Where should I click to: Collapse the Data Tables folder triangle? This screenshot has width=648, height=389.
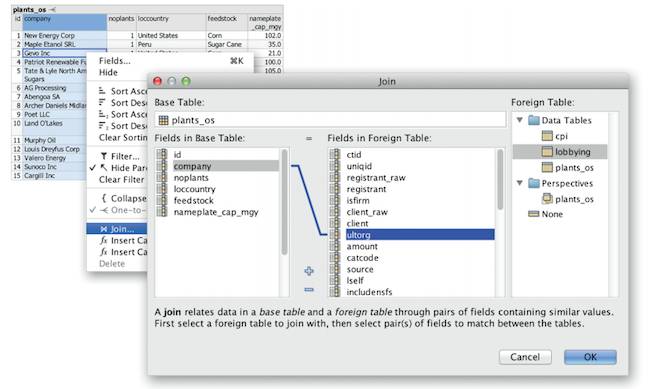[x=520, y=120]
